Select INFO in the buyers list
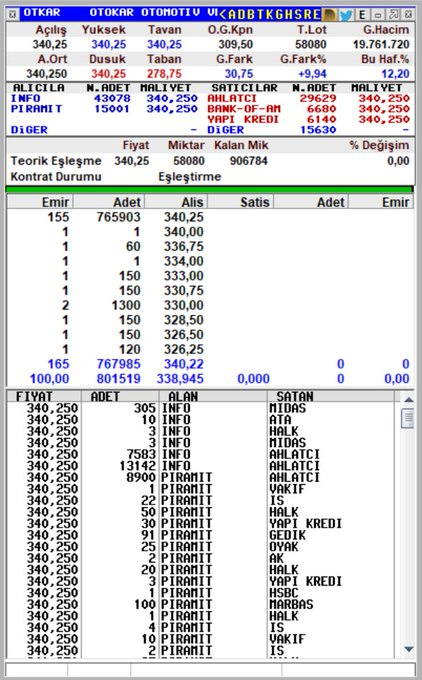 (25, 98)
